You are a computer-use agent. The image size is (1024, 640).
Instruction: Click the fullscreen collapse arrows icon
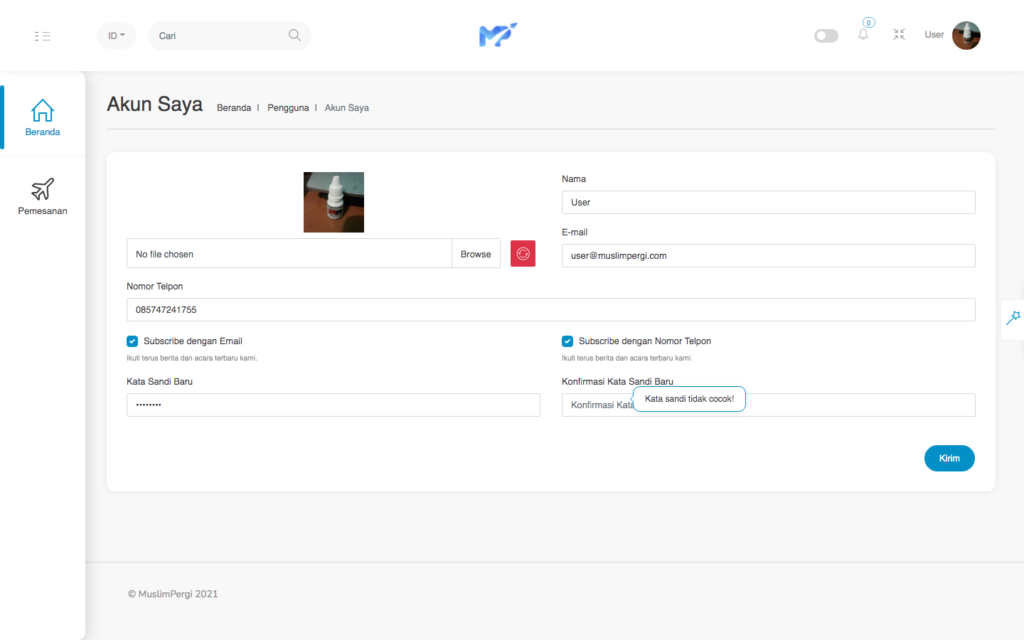[x=899, y=35]
